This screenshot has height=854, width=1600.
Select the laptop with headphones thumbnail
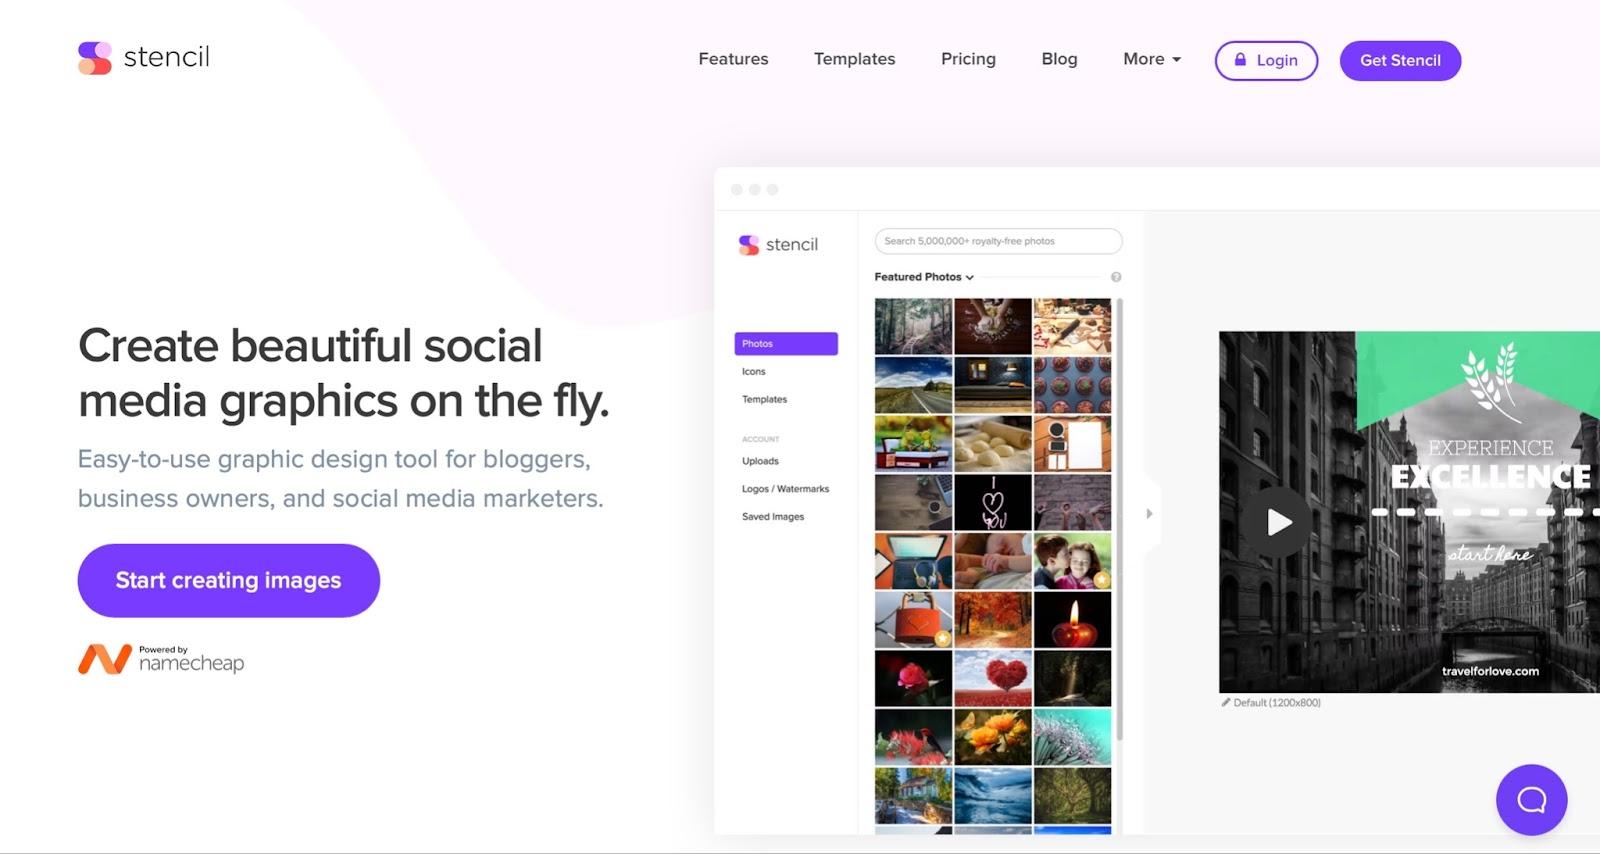(913, 561)
